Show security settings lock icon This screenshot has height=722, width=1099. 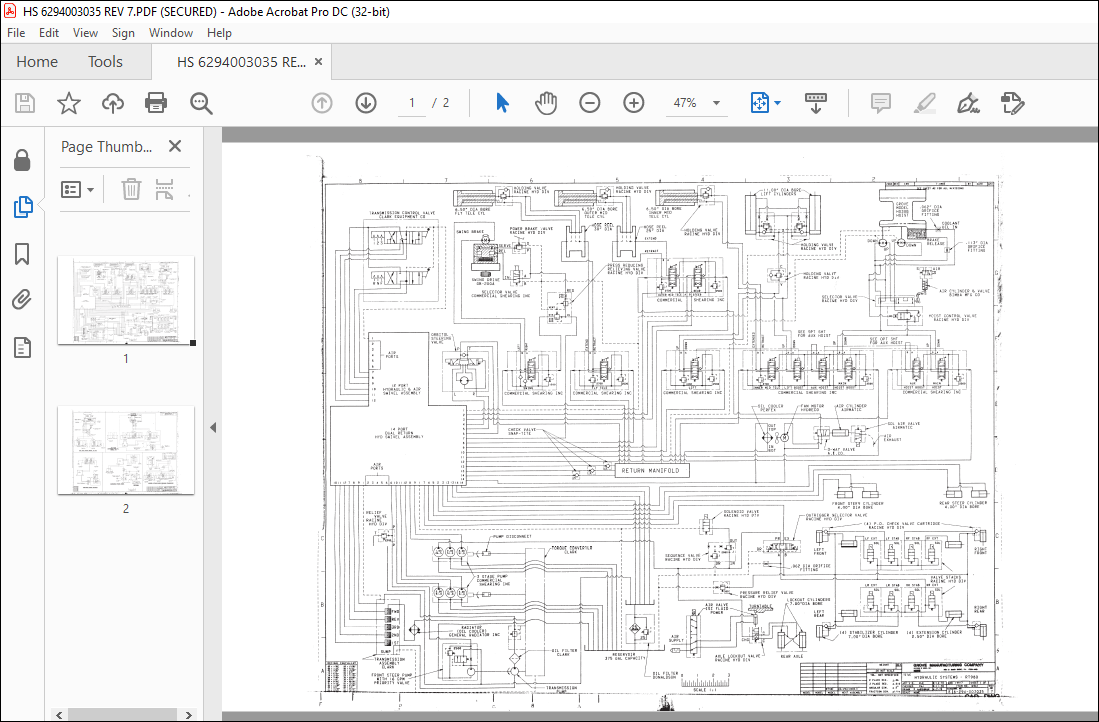click(22, 161)
